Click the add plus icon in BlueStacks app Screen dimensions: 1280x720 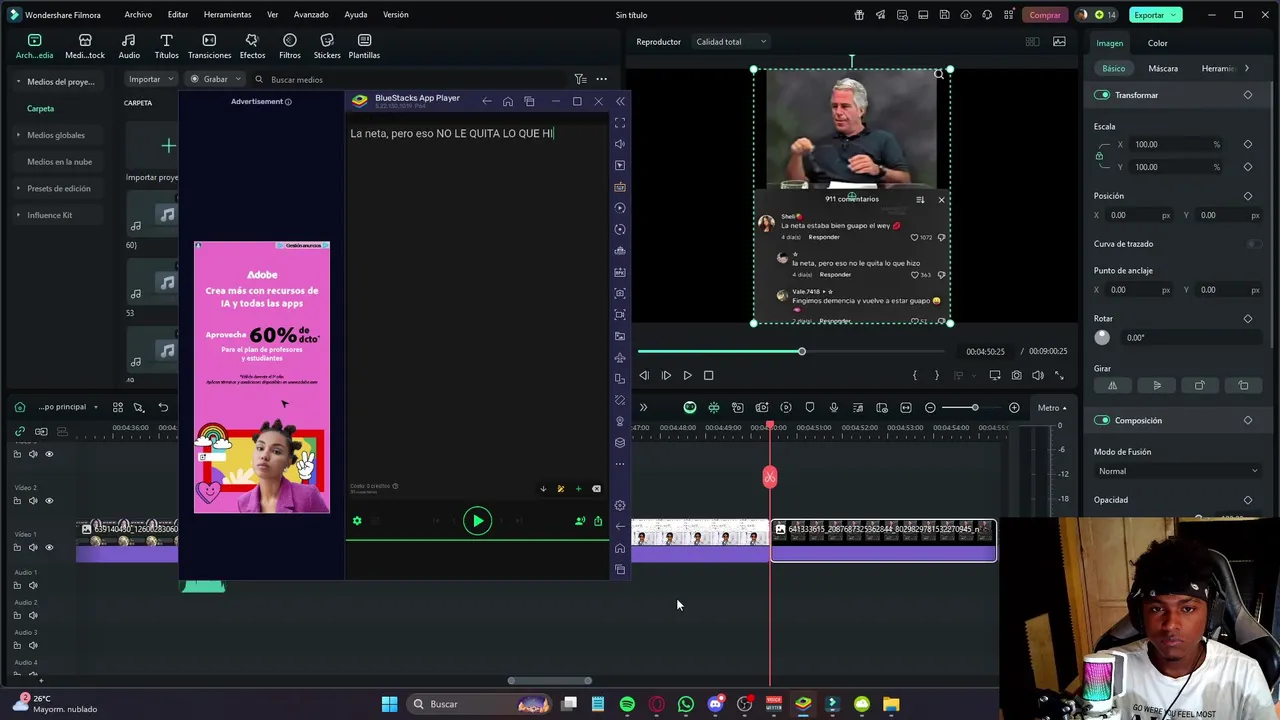[x=578, y=489]
